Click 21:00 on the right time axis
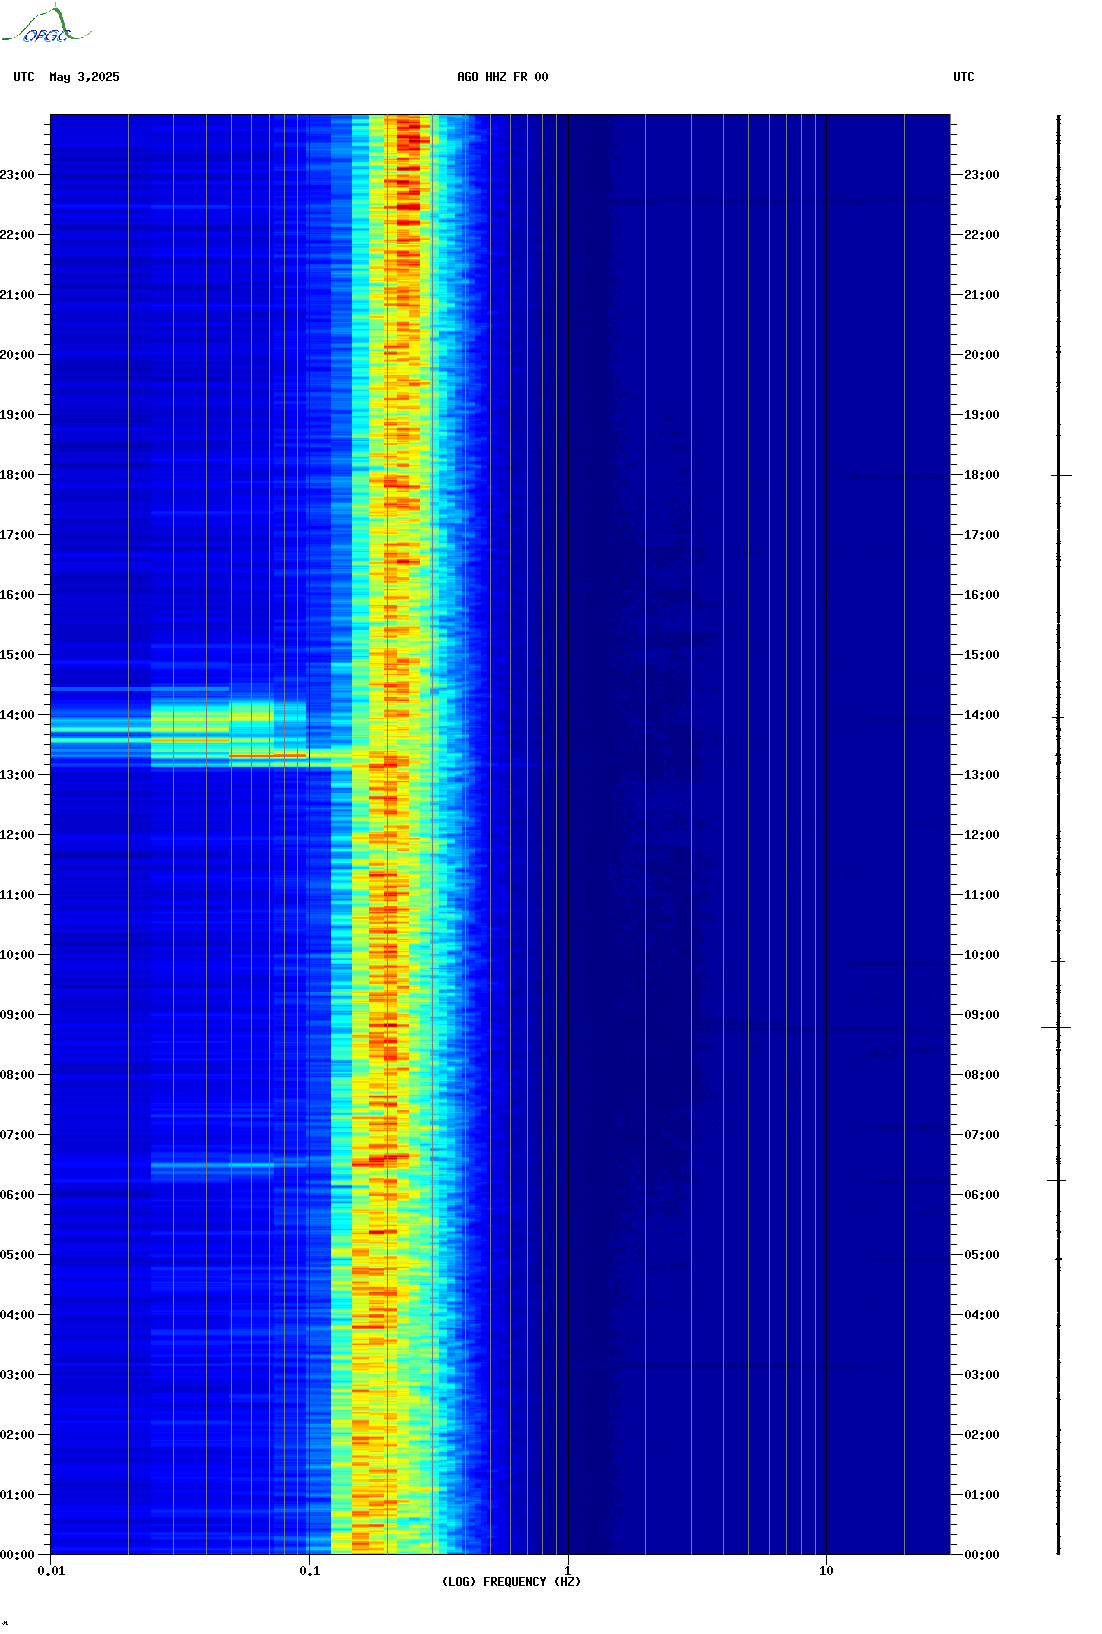The width and height of the screenshot is (1102, 1634). pos(982,295)
